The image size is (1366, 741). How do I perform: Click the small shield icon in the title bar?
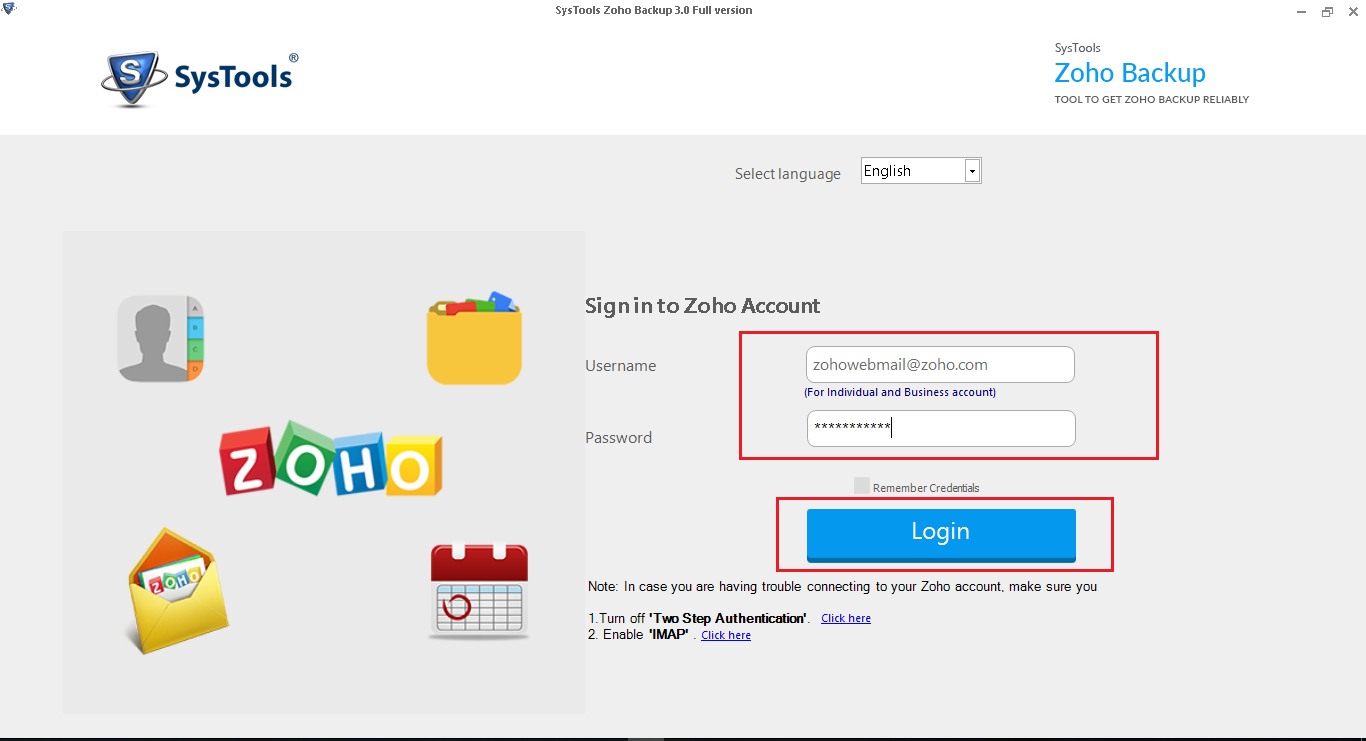pos(10,7)
